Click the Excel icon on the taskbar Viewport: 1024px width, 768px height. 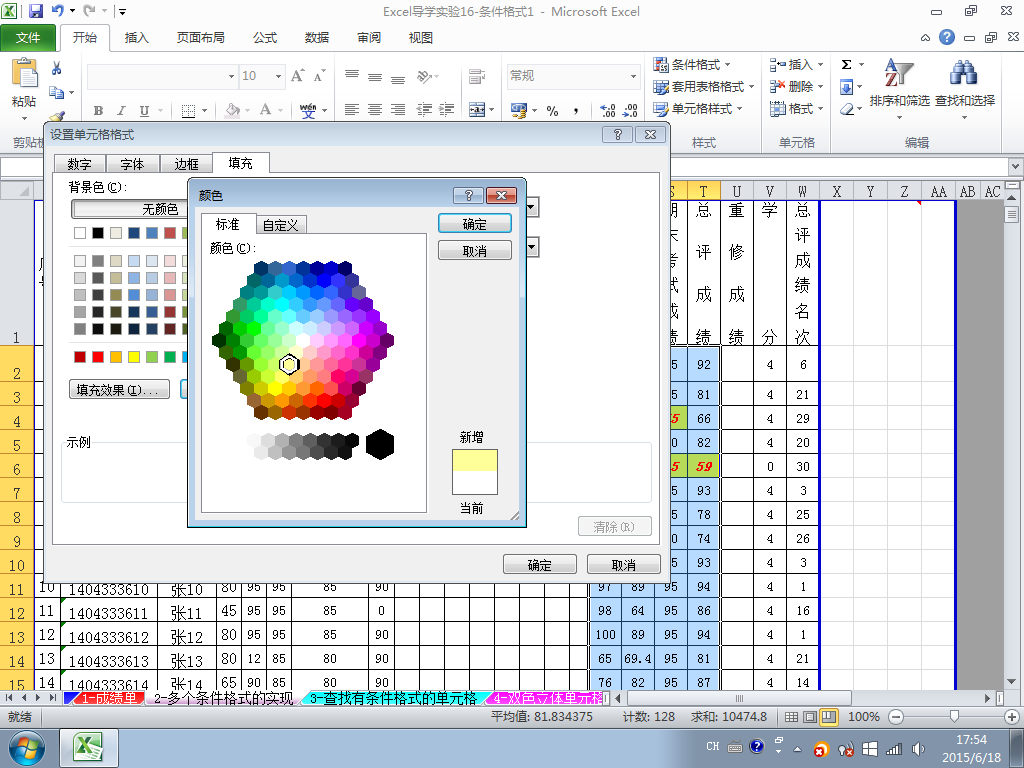click(90, 747)
